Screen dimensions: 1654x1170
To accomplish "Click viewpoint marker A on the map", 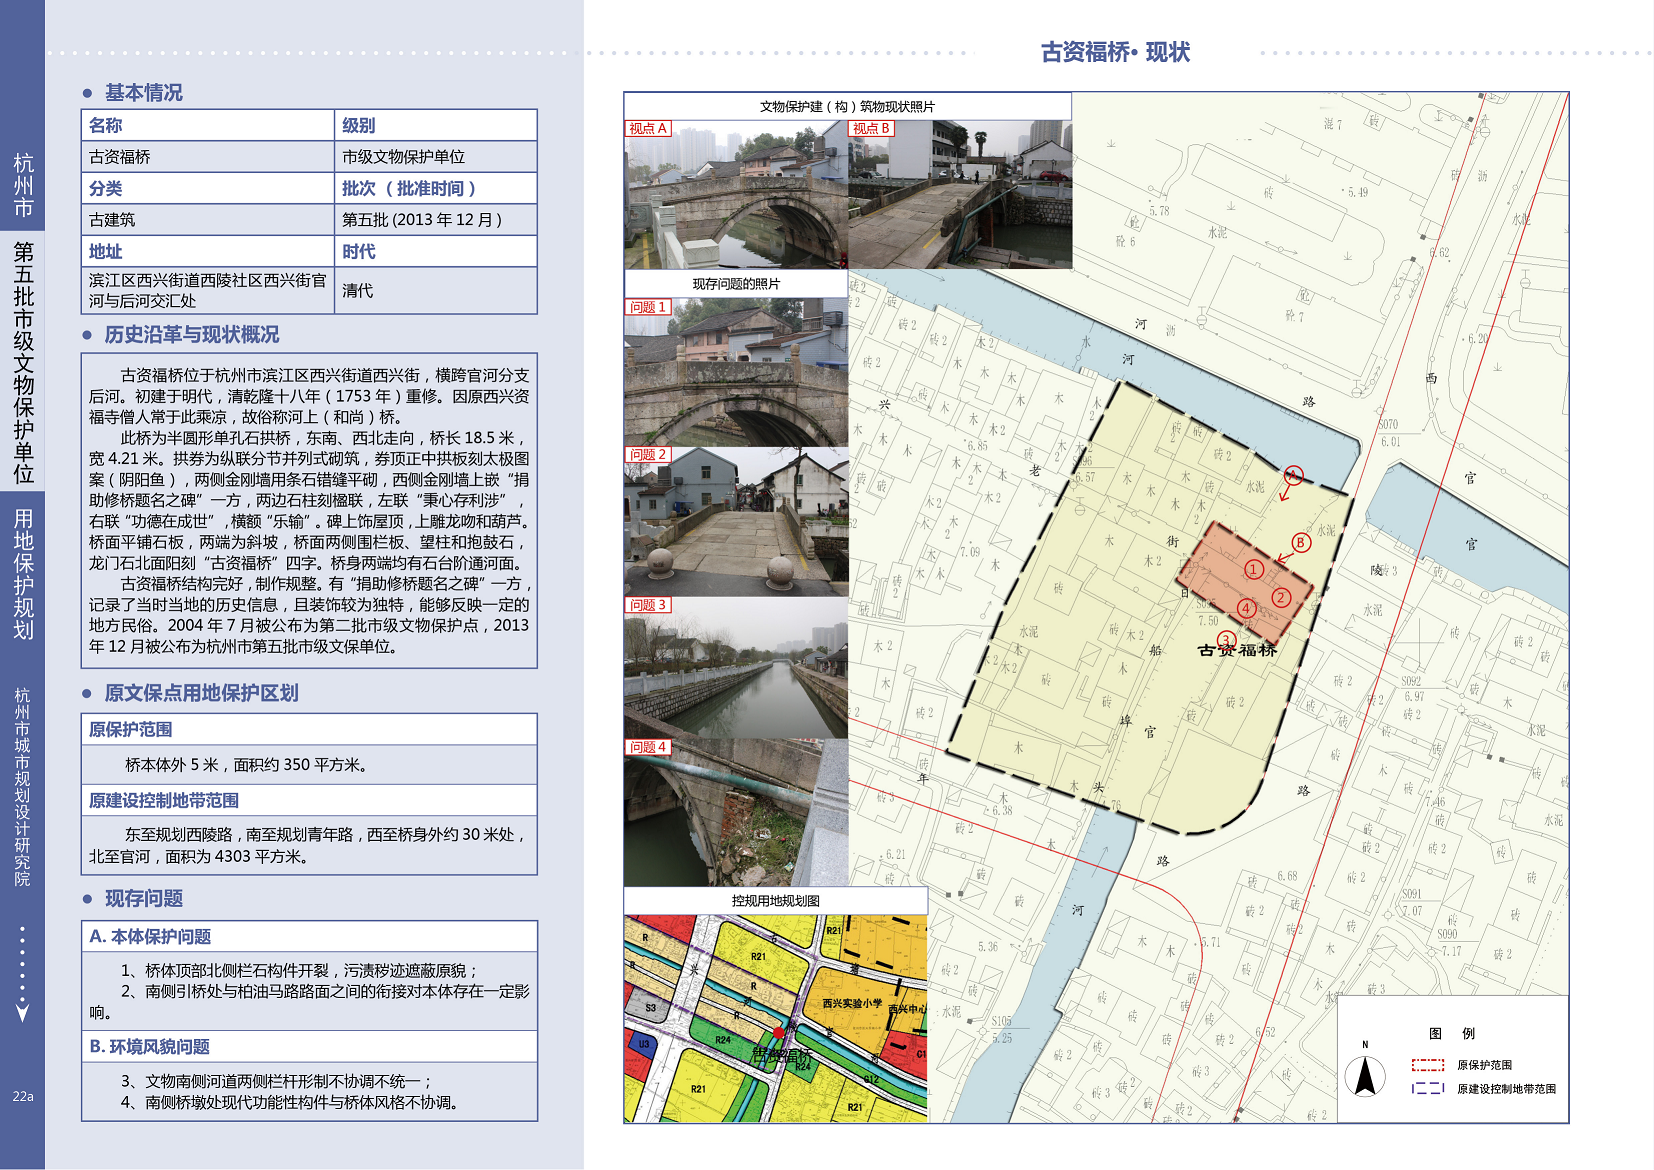I will (1293, 475).
